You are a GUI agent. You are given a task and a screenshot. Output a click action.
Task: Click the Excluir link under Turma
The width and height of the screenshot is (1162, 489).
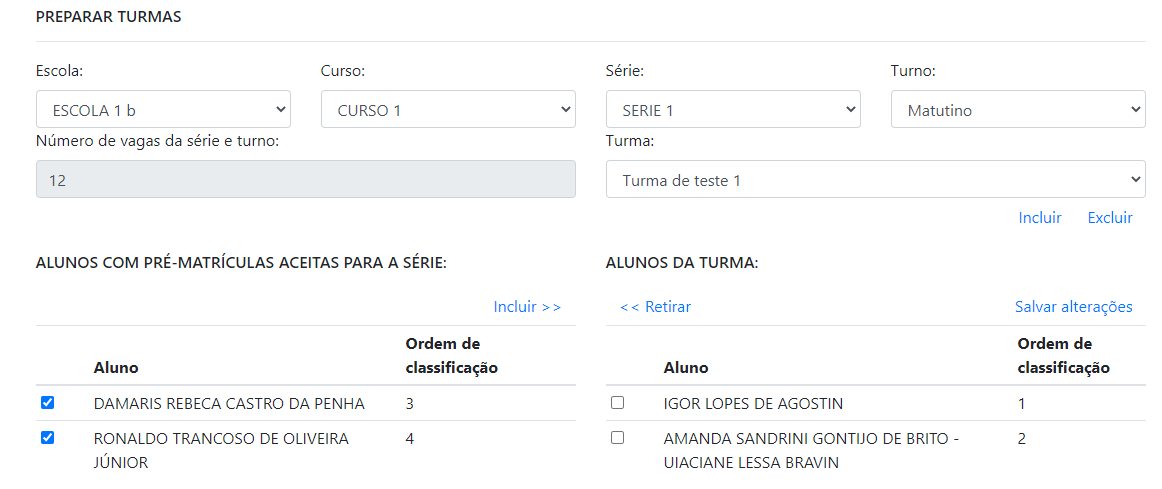tap(1110, 217)
